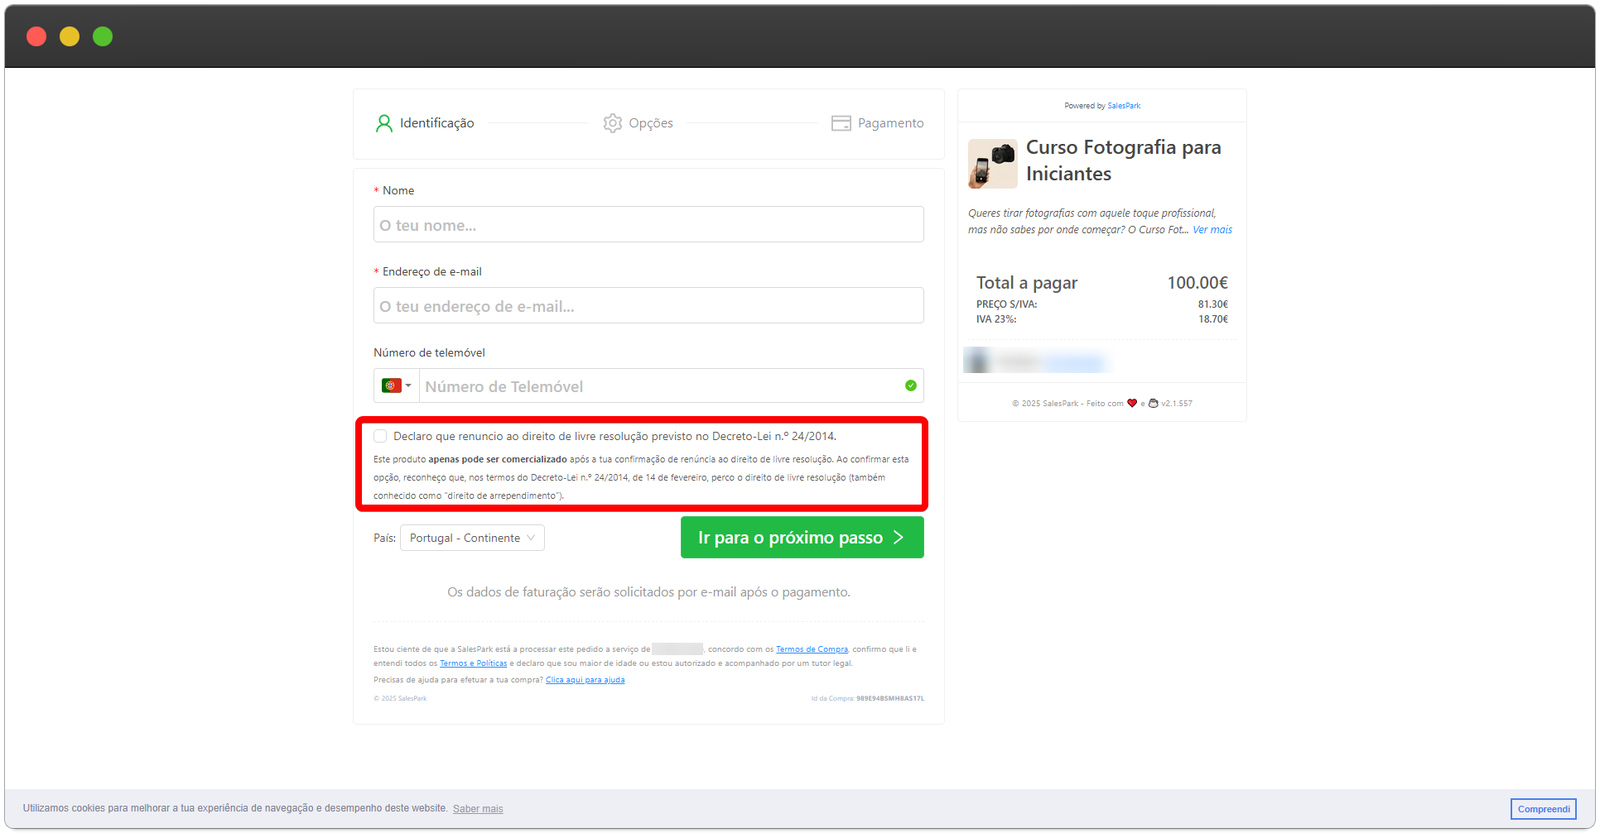Viewport: 1600px width, 833px height.
Task: Open the Termos de Compra link
Action: point(811,649)
